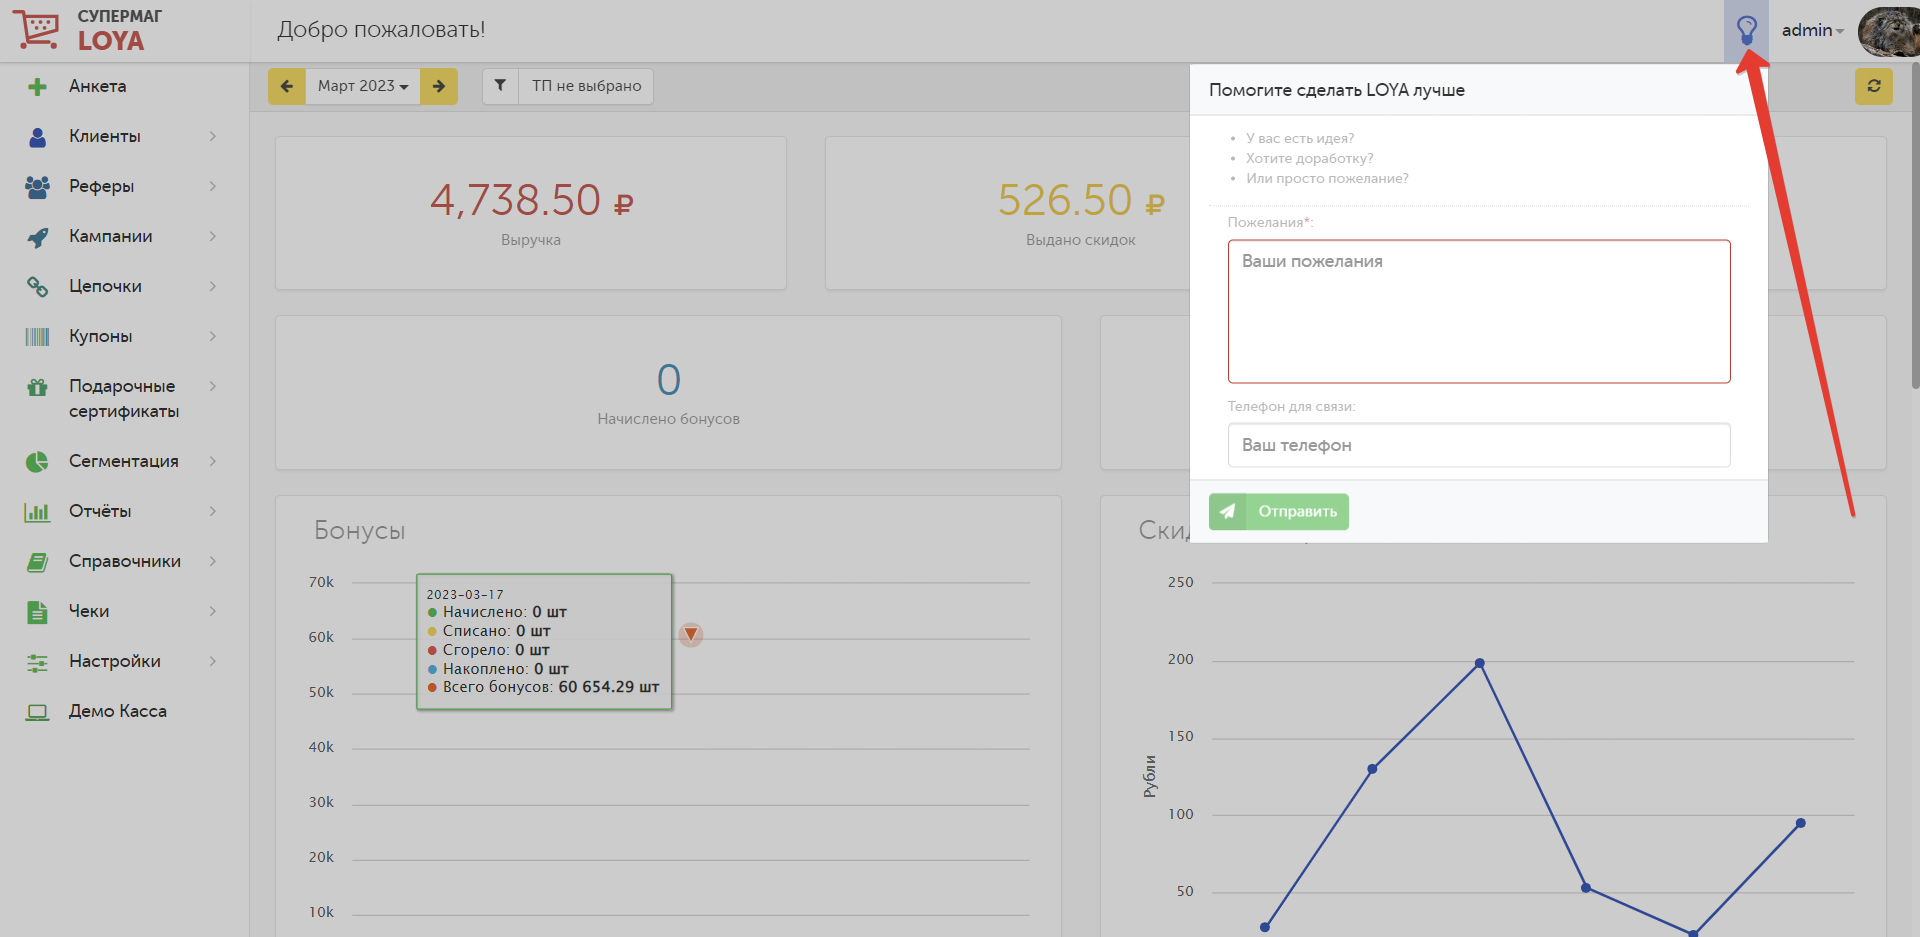1920x937 pixels.
Task: Click the peak point of discounts chart
Action: tap(1480, 663)
